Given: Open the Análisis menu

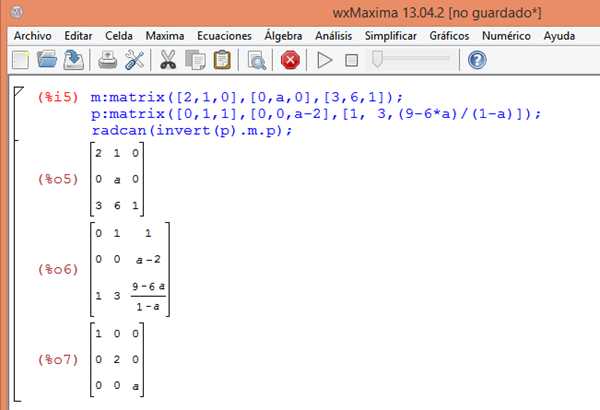Looking at the screenshot, I should click(x=333, y=36).
